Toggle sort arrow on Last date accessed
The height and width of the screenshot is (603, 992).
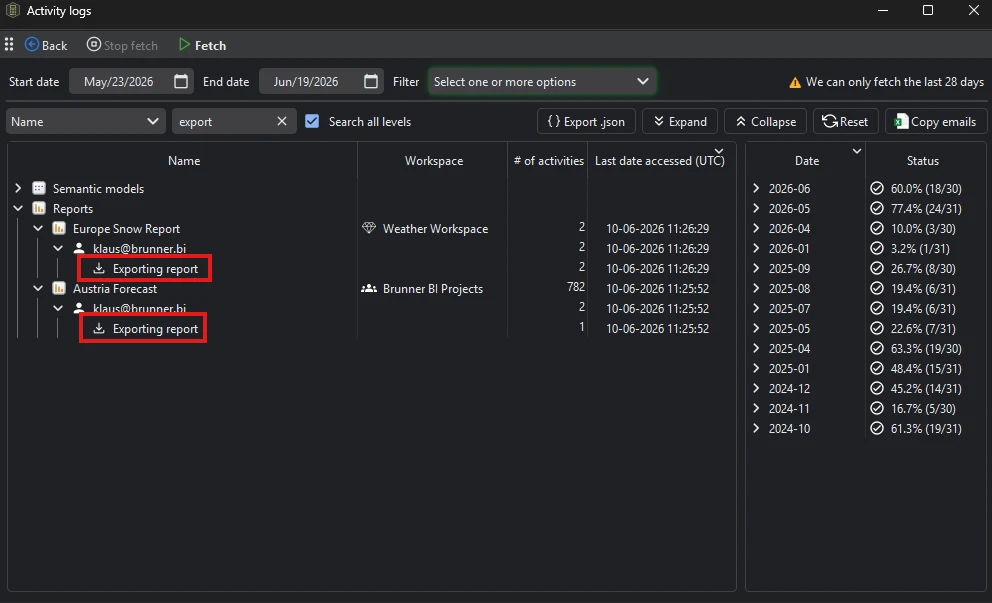coord(719,151)
